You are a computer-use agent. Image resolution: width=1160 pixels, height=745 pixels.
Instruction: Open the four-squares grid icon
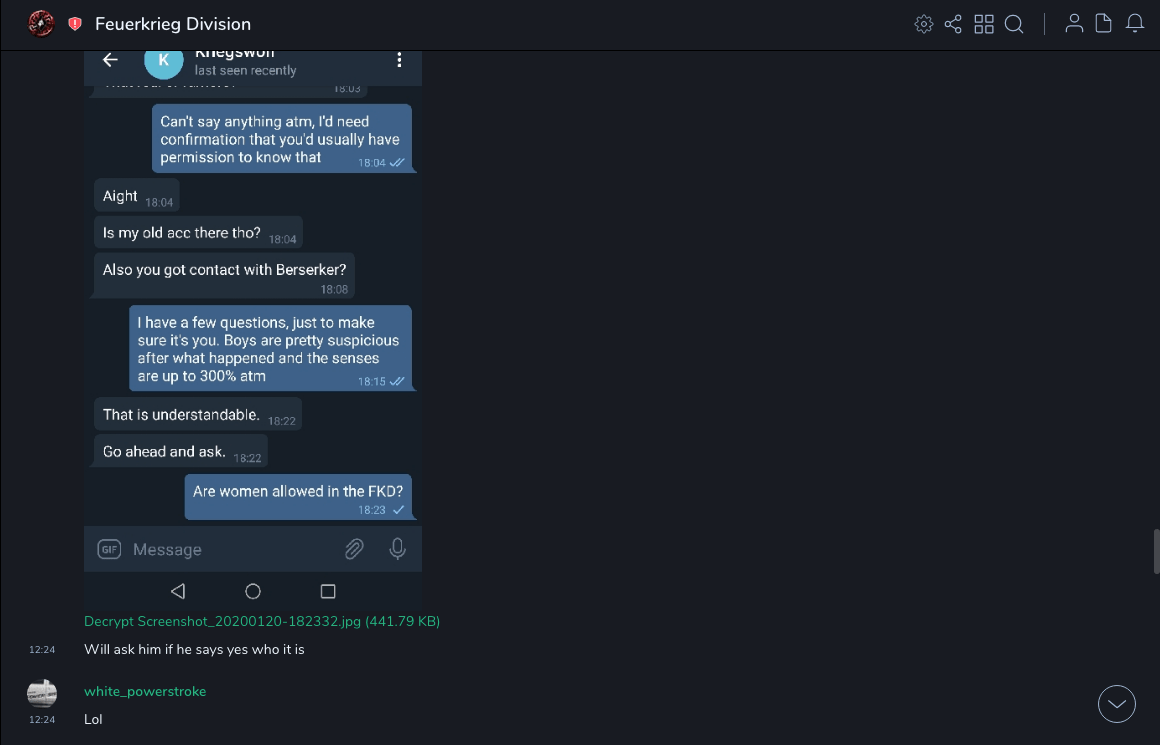pos(984,24)
